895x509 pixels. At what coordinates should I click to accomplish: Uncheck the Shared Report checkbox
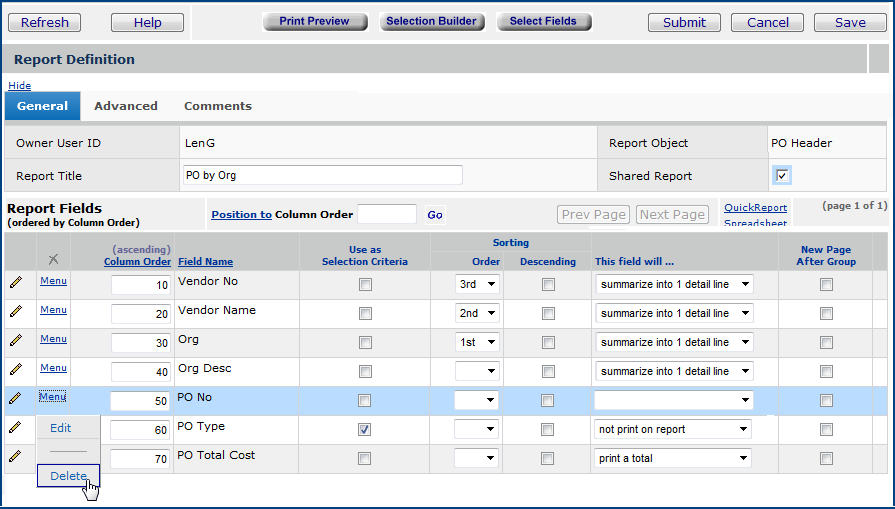pyautogui.click(x=782, y=176)
